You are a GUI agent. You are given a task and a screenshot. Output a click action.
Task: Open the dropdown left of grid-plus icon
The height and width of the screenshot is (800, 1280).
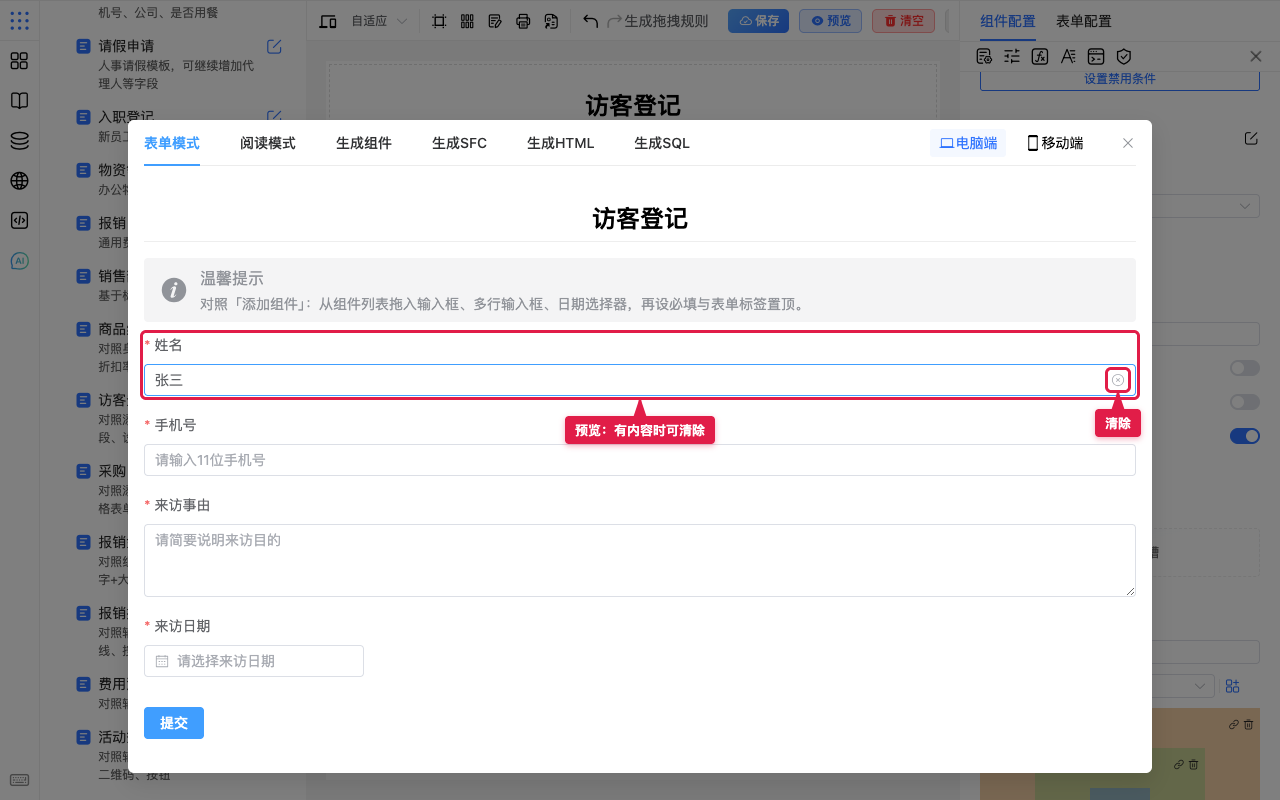(1182, 686)
